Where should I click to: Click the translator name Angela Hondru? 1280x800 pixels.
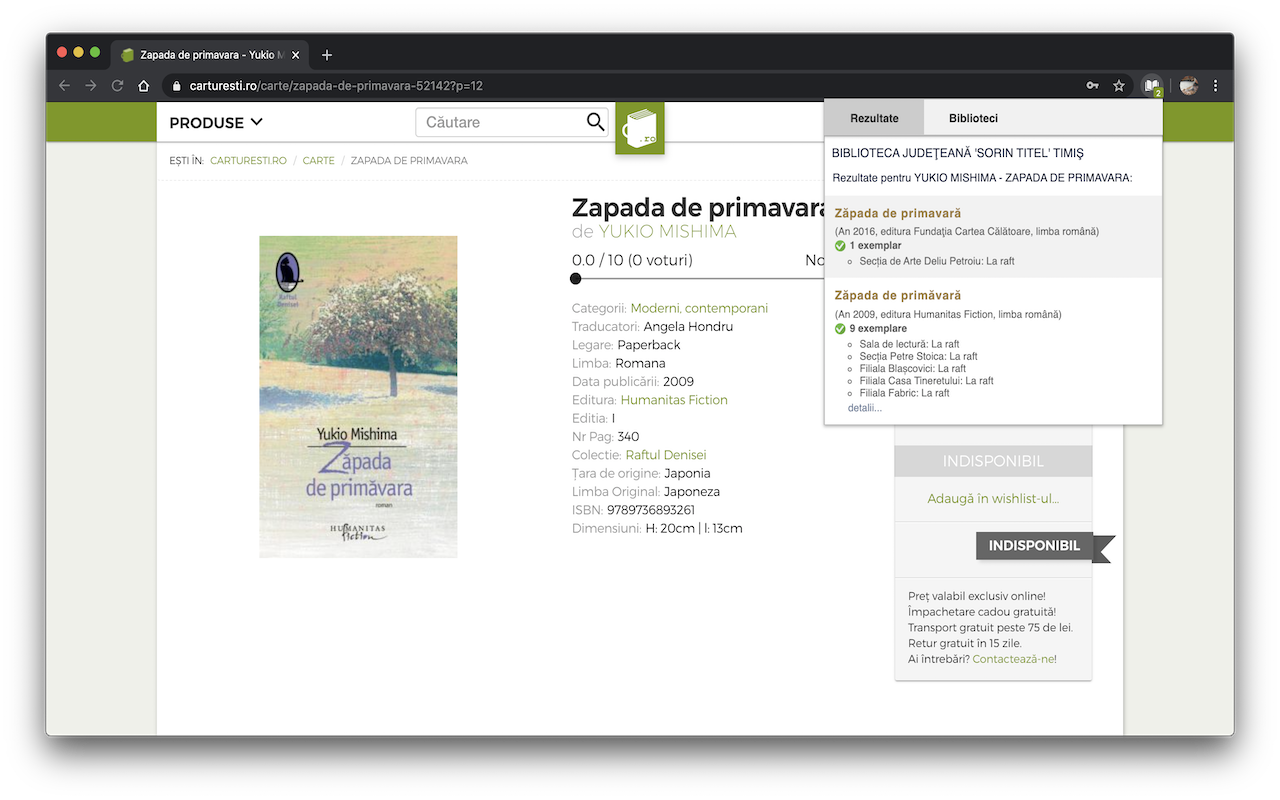coord(688,326)
